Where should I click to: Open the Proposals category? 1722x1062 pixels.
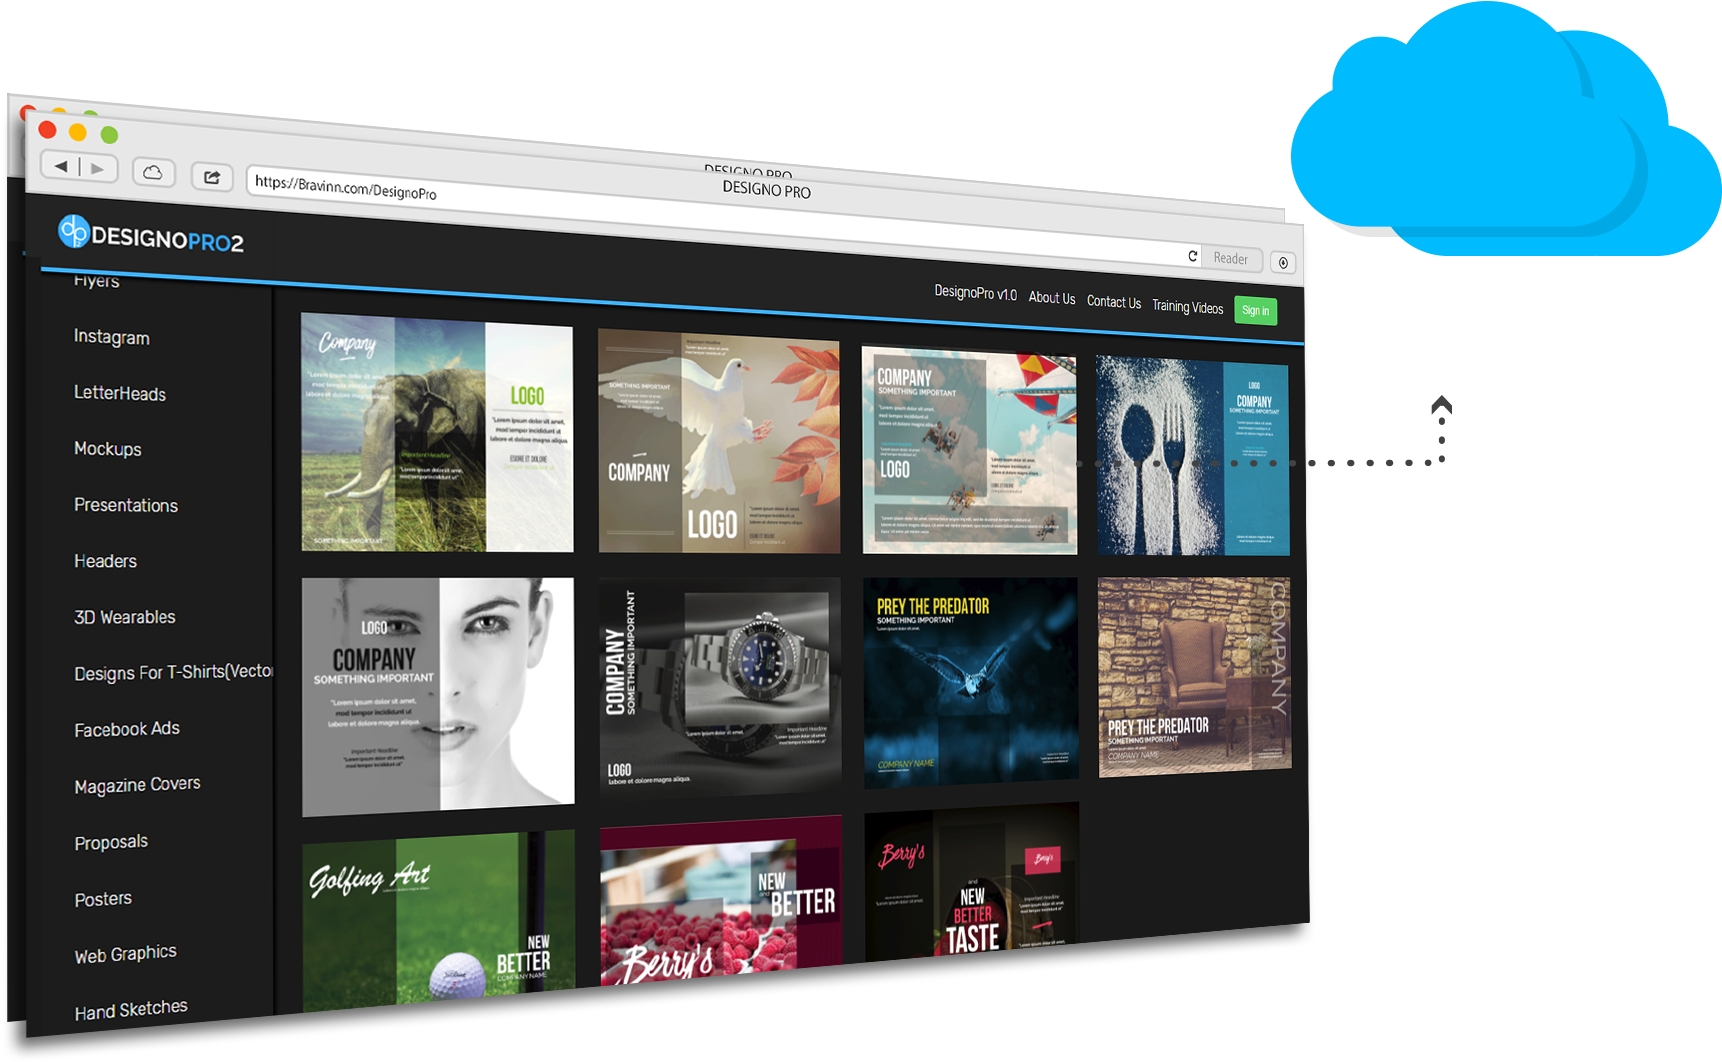[x=111, y=842]
